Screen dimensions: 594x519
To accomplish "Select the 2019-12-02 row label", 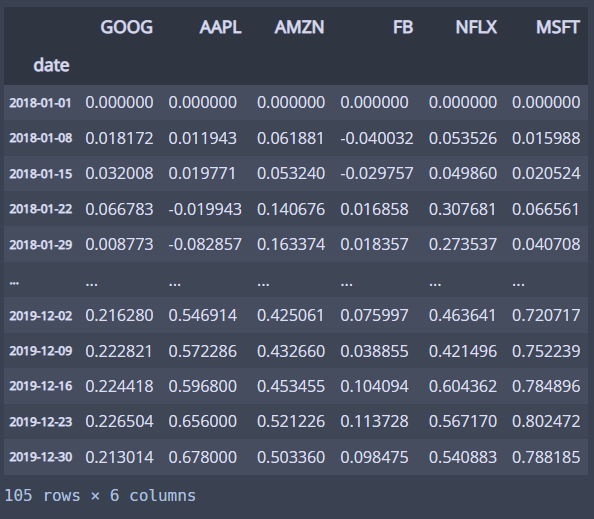I will click(40, 316).
